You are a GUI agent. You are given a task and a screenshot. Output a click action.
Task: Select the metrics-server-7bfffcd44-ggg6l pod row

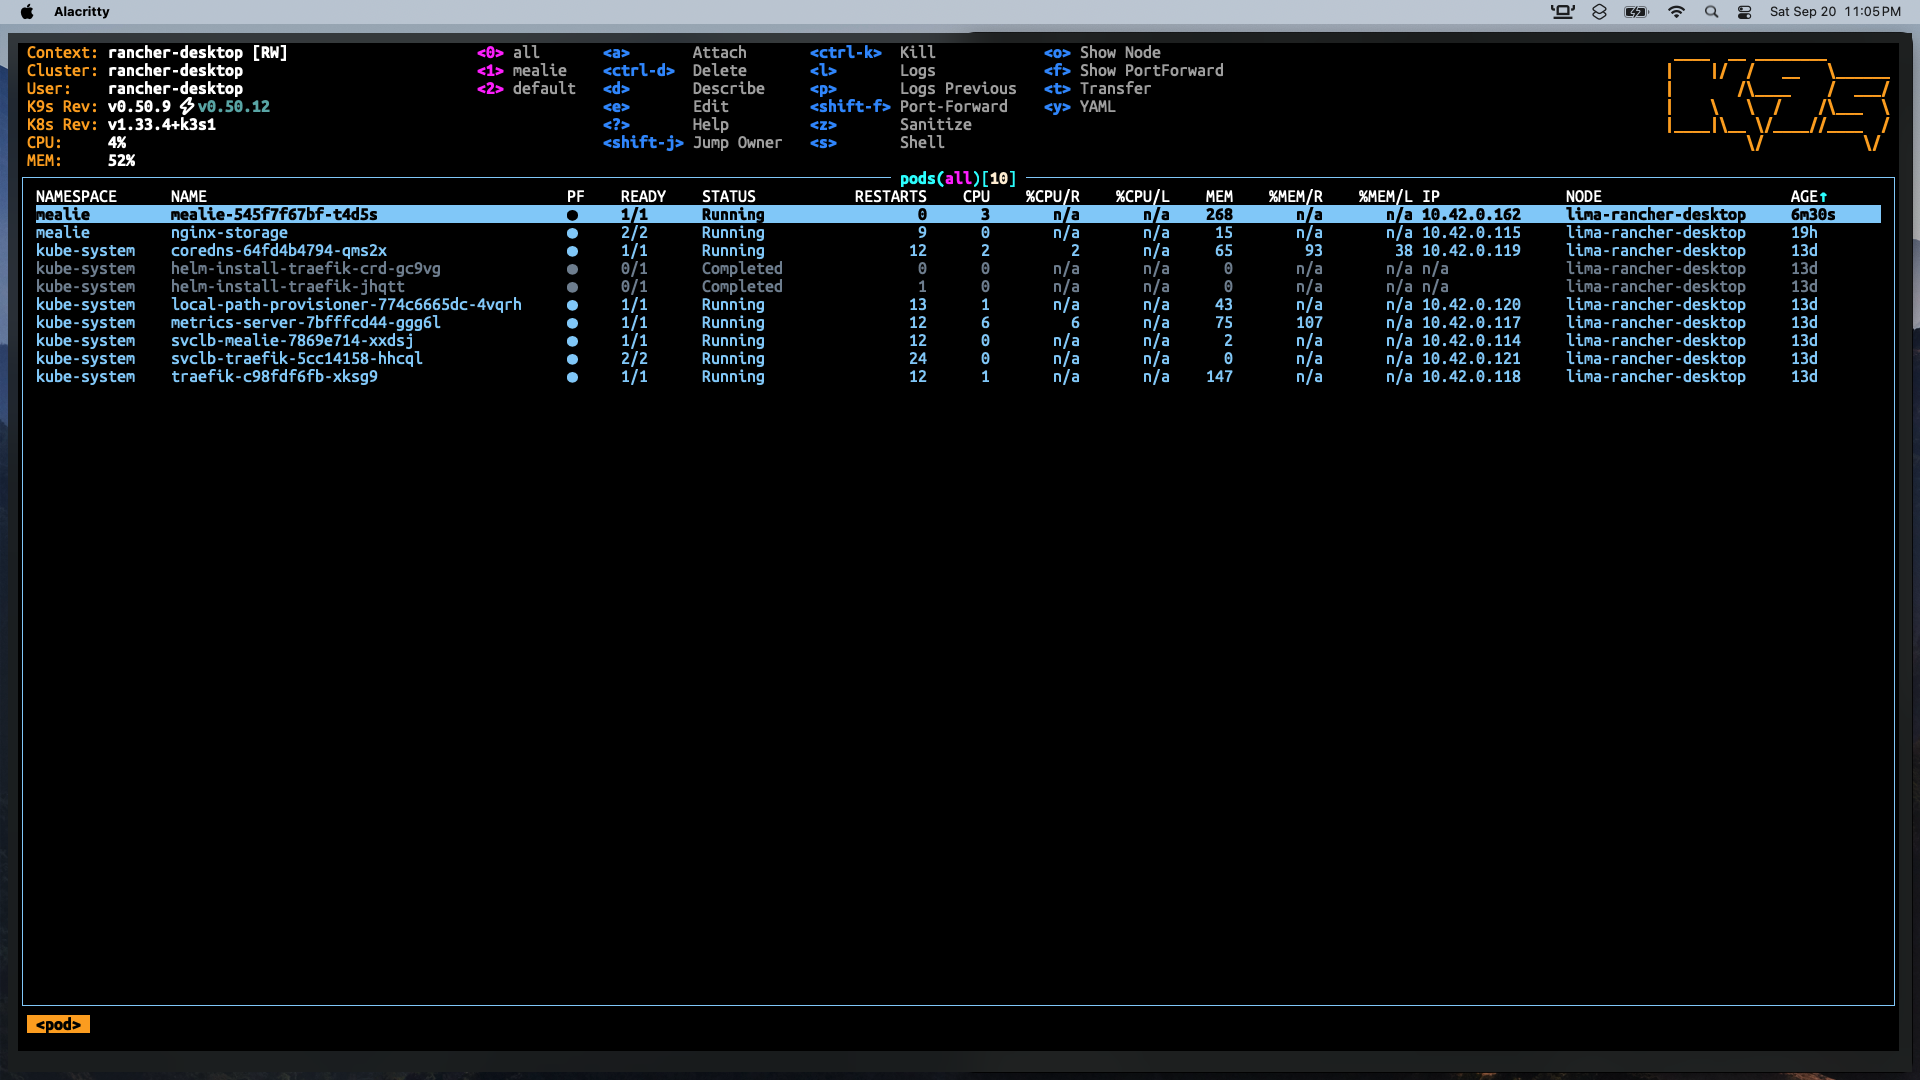point(305,323)
